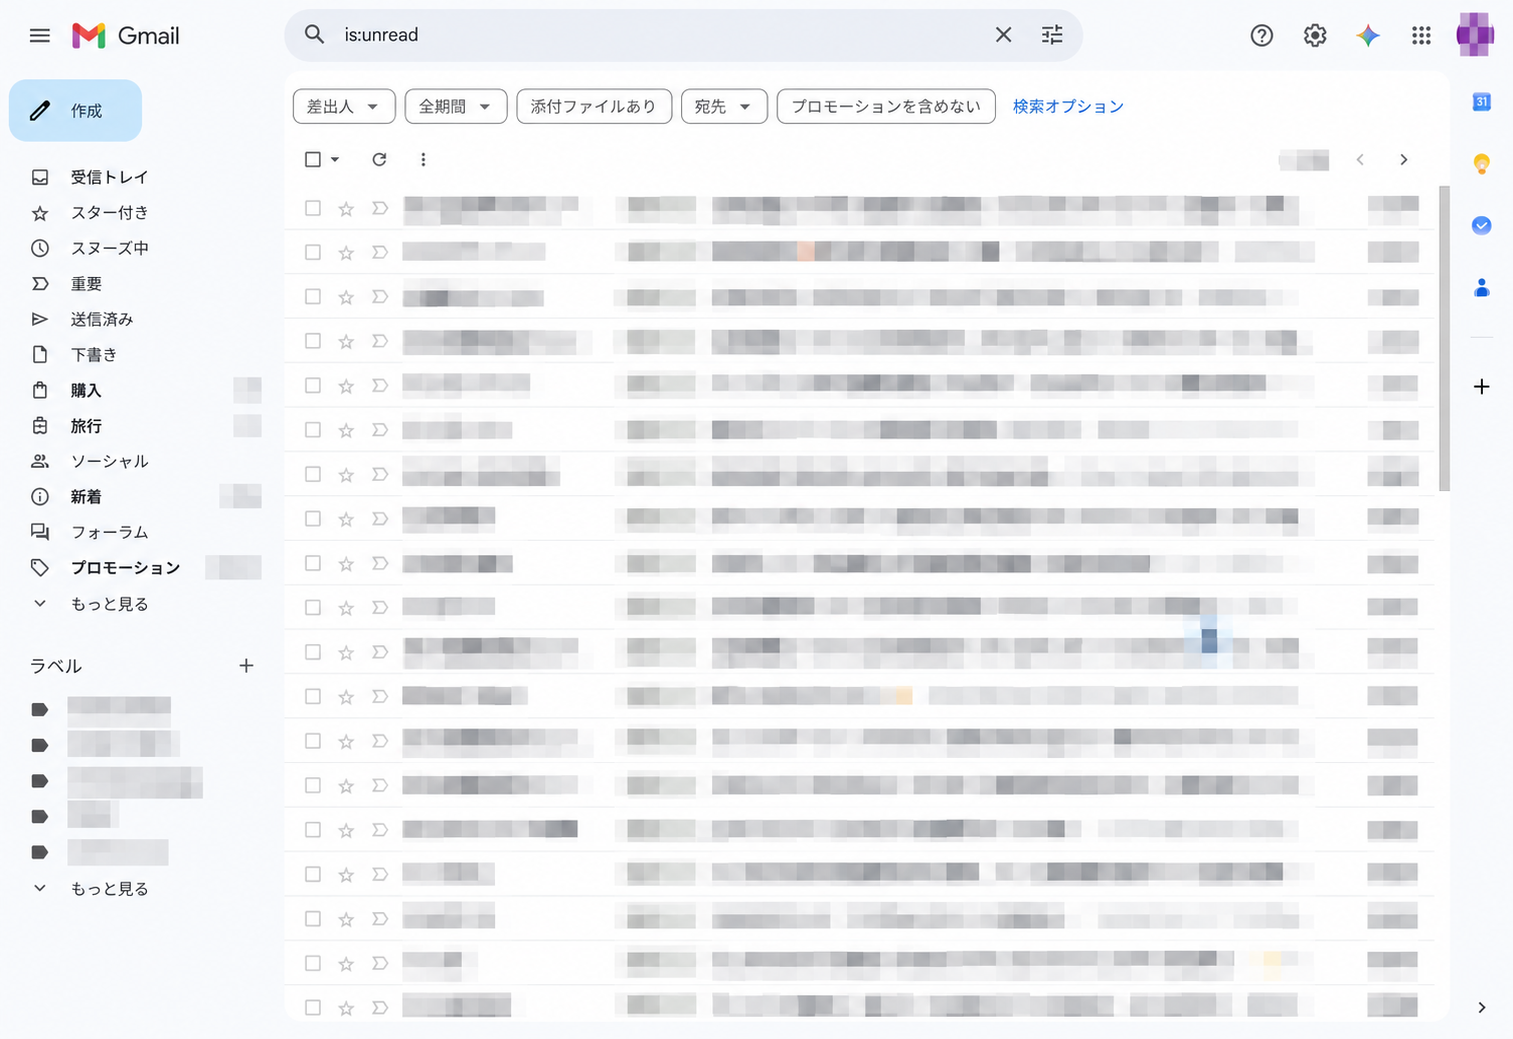Tick the select-all checkbox in toolbar
This screenshot has height=1039, width=1513.
point(313,160)
